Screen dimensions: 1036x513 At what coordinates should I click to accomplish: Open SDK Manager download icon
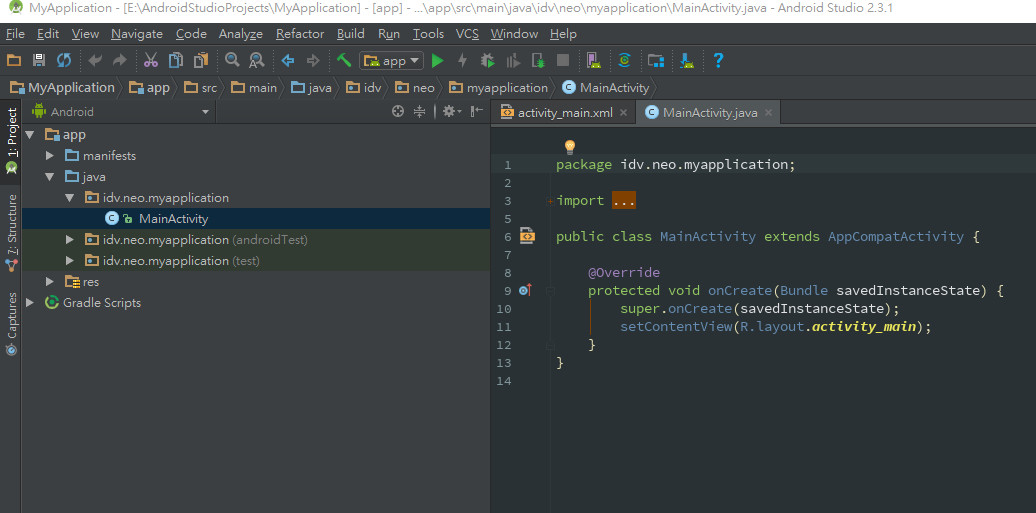(687, 61)
